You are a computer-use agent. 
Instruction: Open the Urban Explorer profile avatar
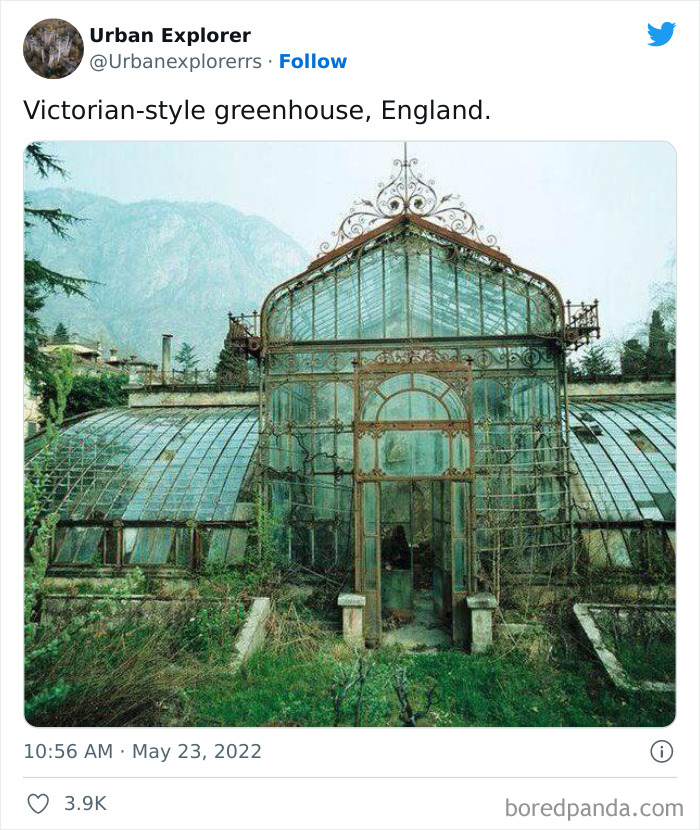(x=53, y=48)
